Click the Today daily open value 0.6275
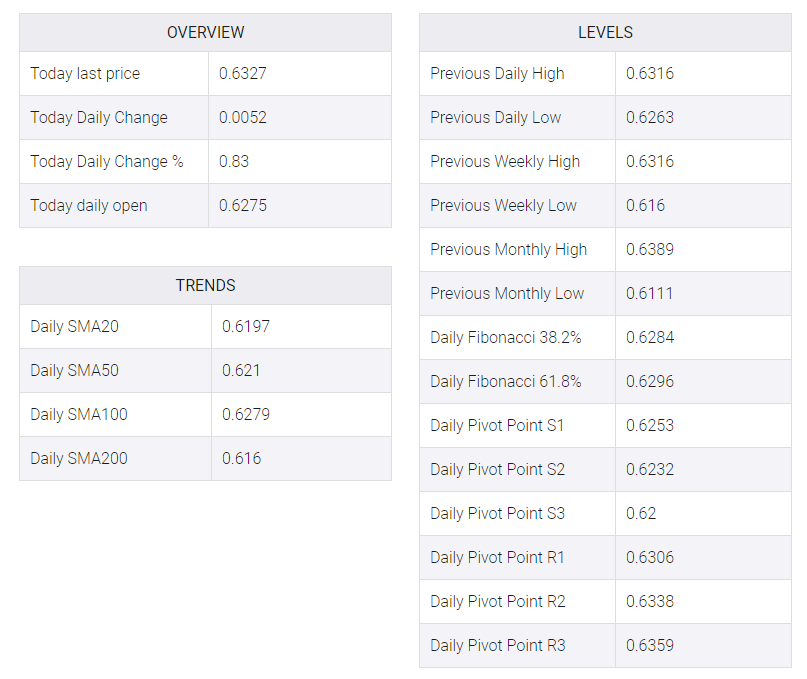Image resolution: width=807 pixels, height=679 pixels. [243, 205]
